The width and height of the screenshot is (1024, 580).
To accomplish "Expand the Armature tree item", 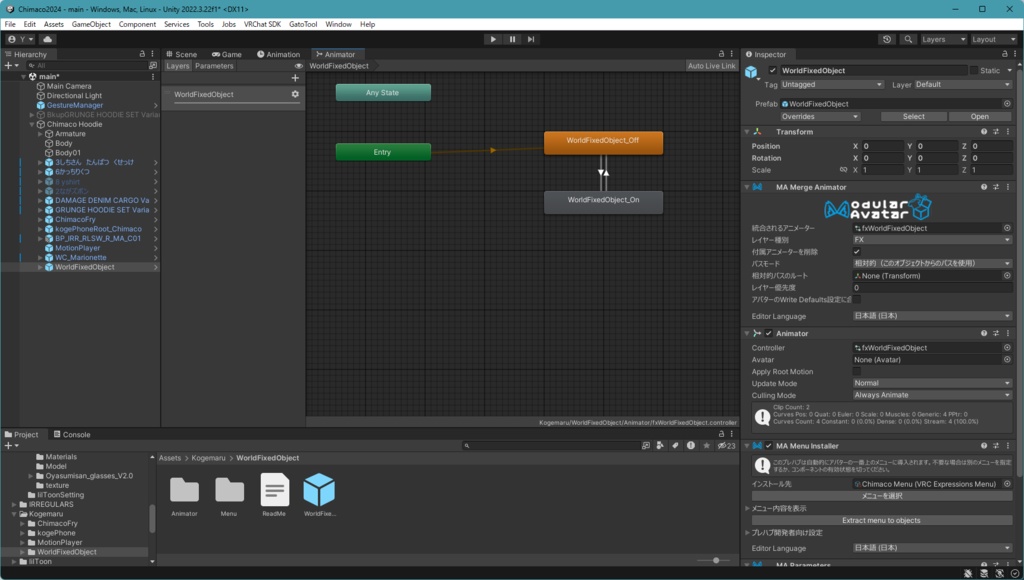I will pos(40,134).
